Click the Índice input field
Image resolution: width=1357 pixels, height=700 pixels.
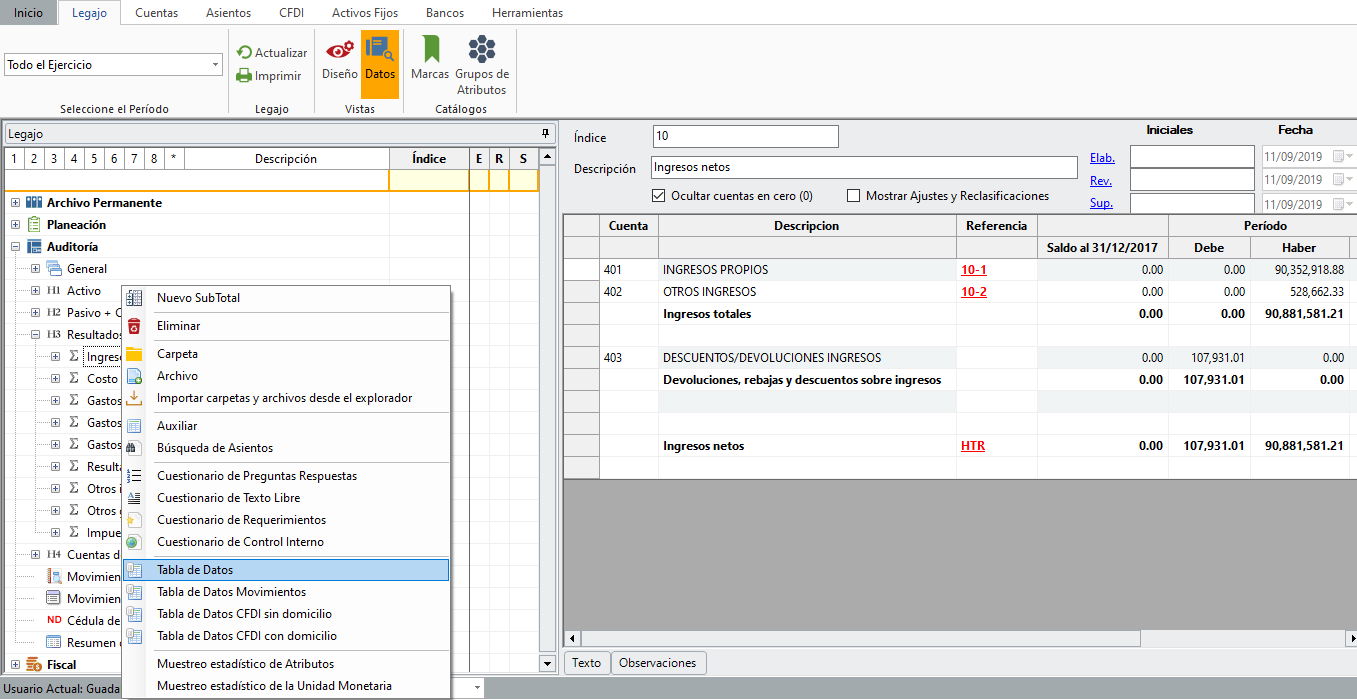745,137
